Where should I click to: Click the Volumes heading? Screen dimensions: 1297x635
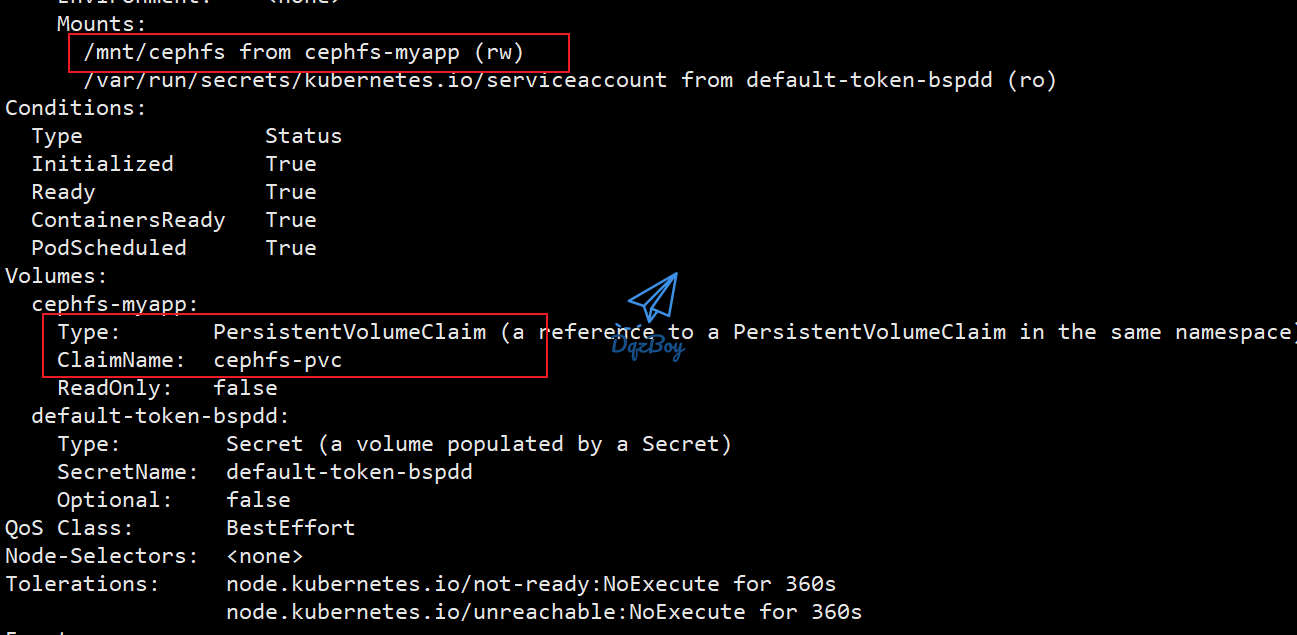(x=56, y=276)
